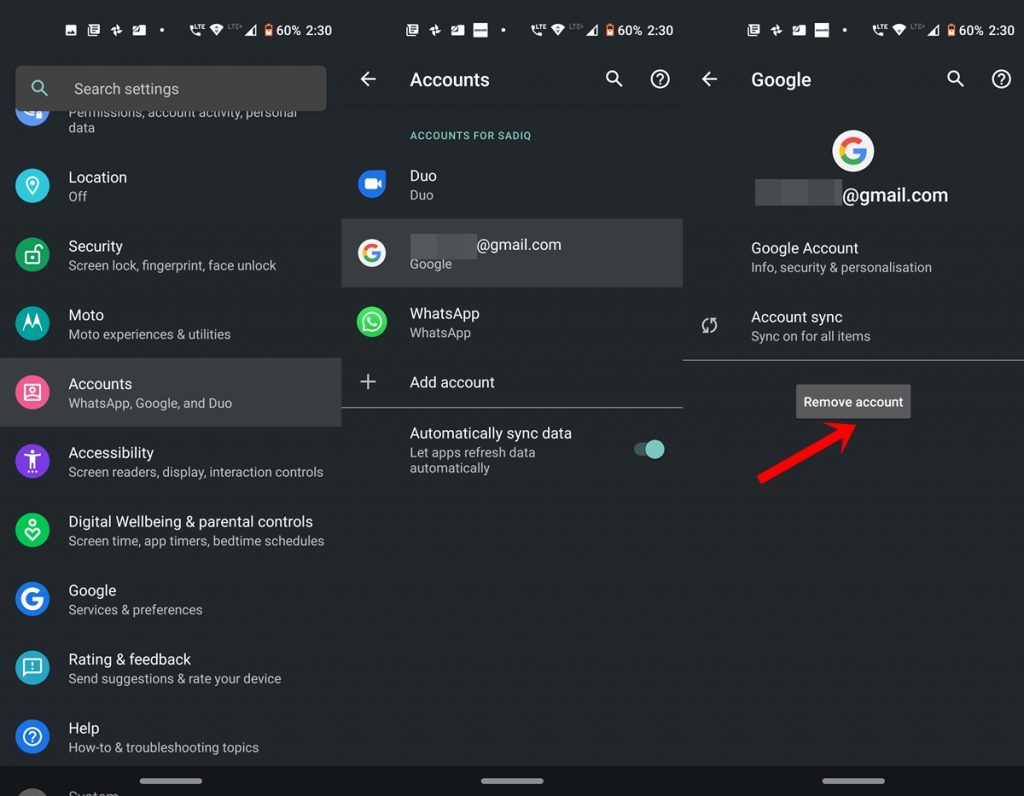Go back from Accounts screen
Screen dimensions: 1024x796
click(x=368, y=79)
